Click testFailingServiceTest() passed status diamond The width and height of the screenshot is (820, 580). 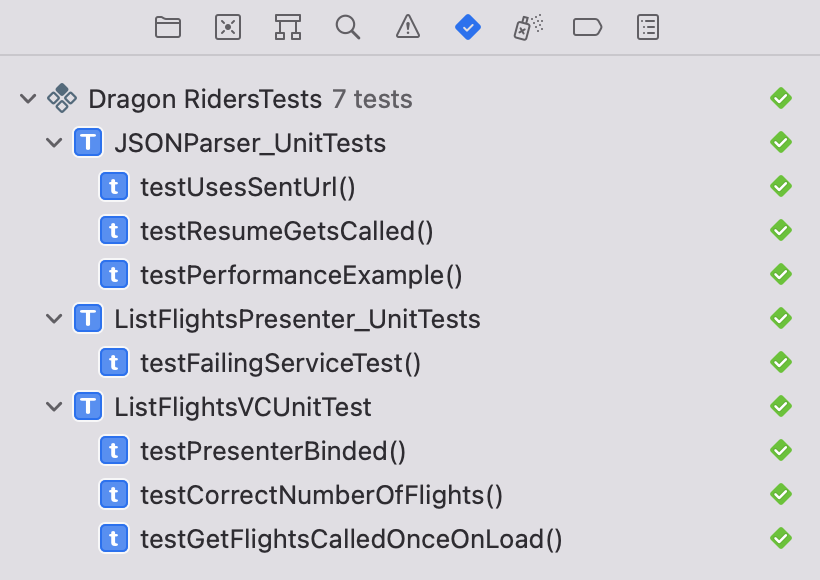pos(781,362)
